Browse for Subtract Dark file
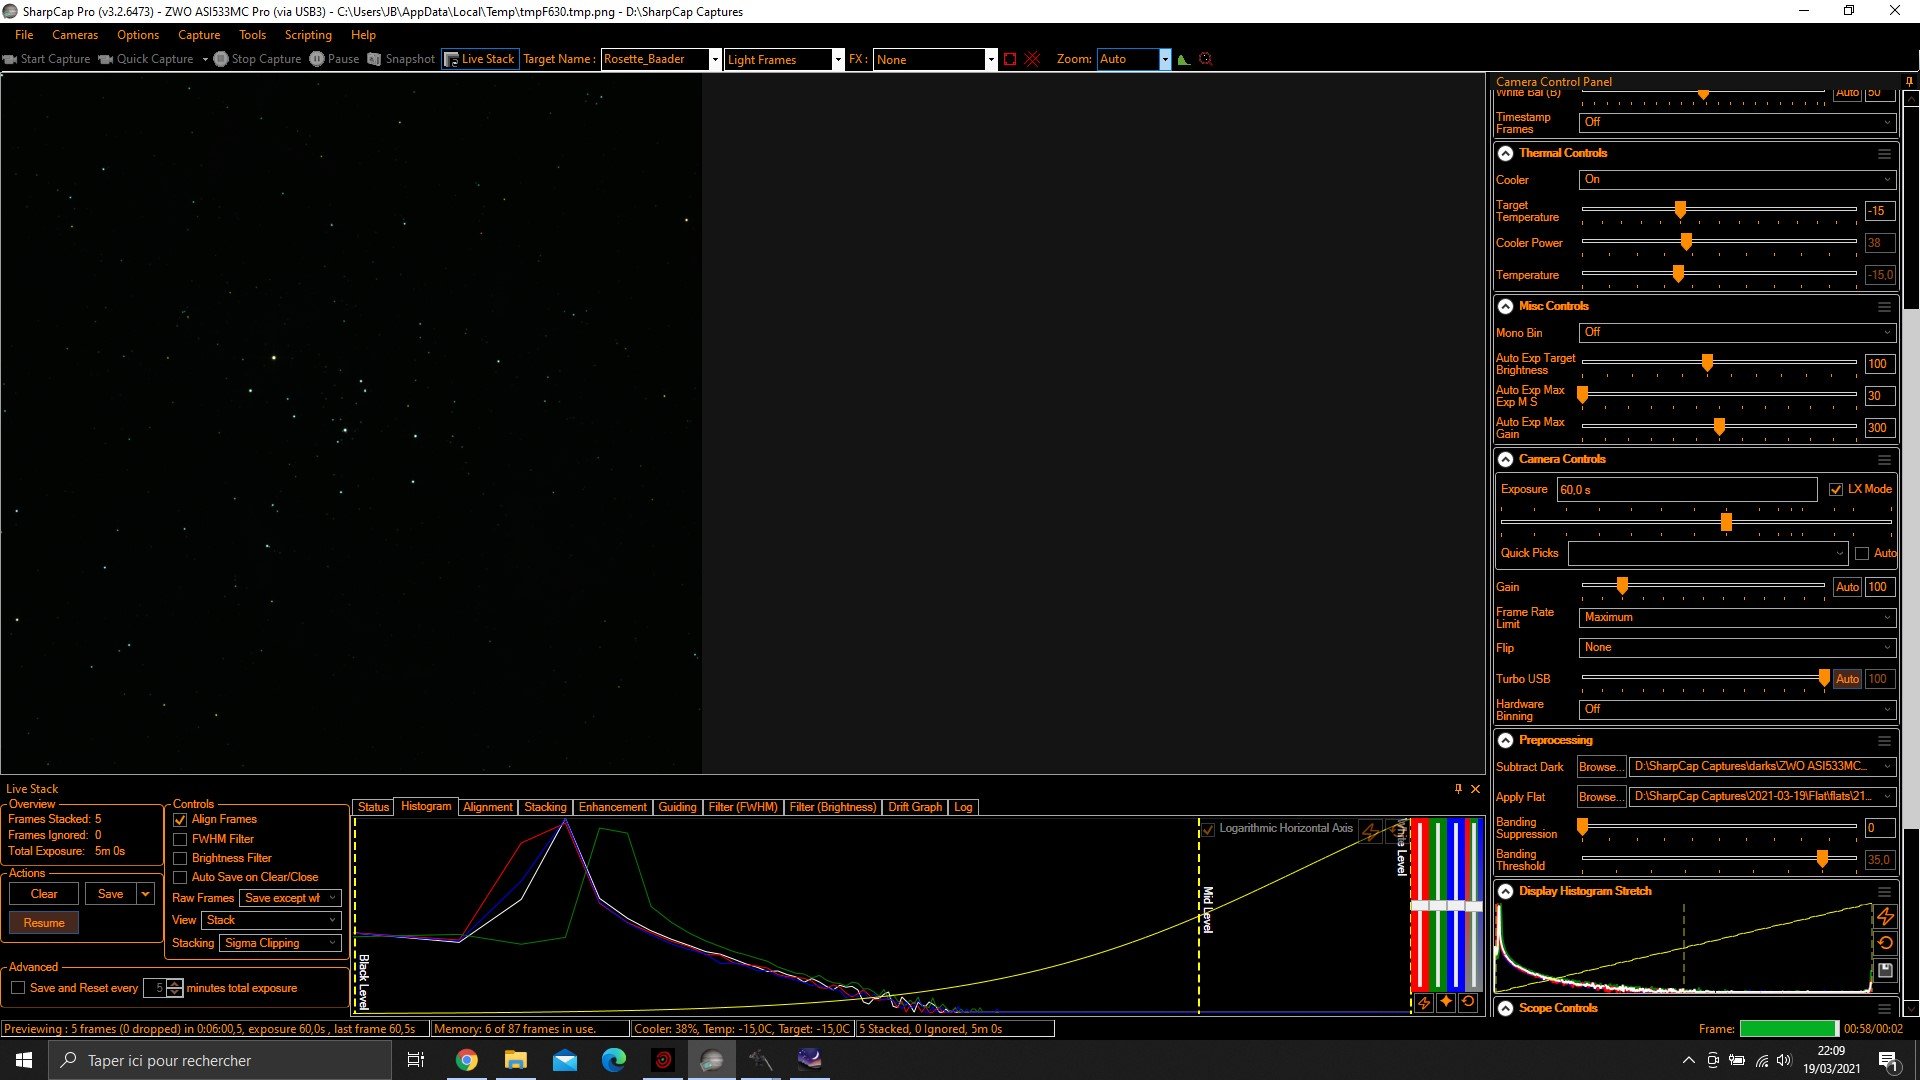Viewport: 1920px width, 1080px height. point(1600,767)
